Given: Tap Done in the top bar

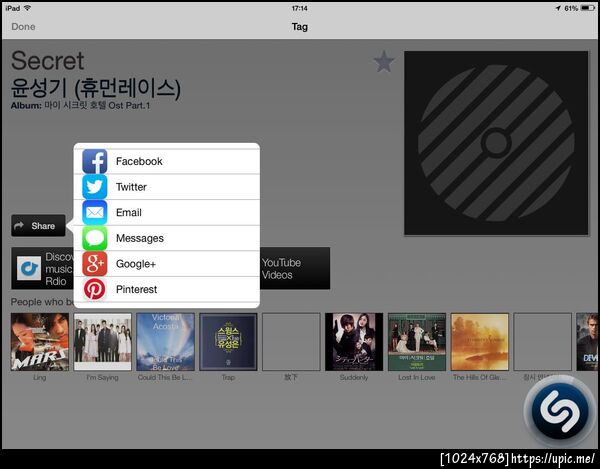Looking at the screenshot, I should (x=23, y=27).
